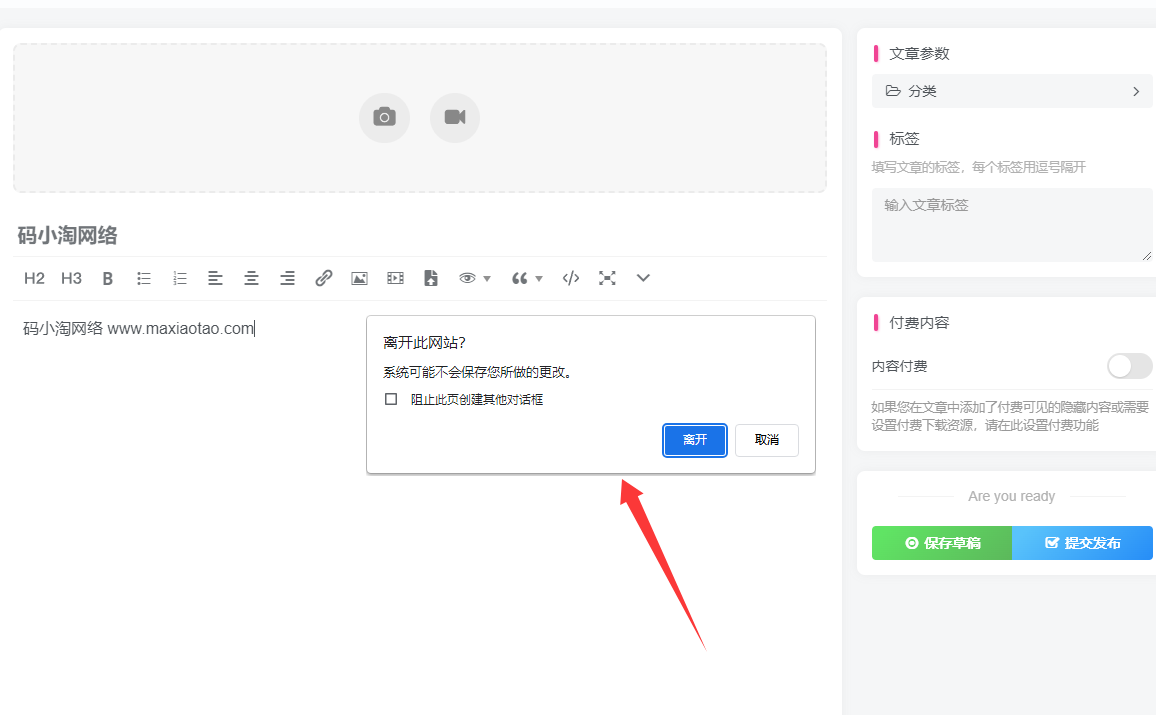Viewport: 1156px width, 715px height.
Task: Check the block additional dialogs checkbox
Action: tap(391, 399)
